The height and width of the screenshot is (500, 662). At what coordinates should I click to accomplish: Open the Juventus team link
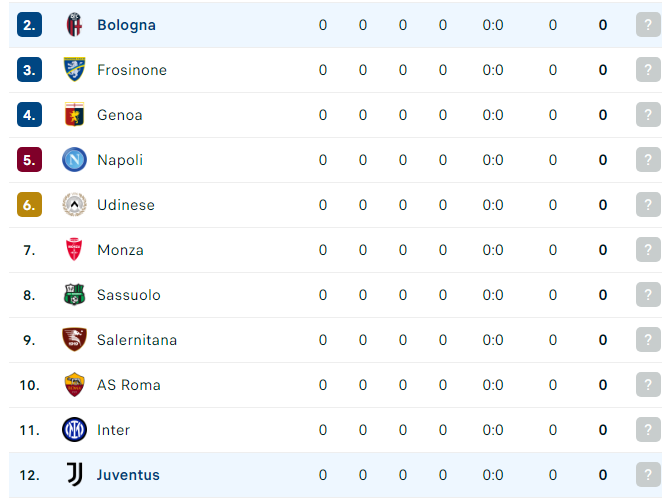[x=128, y=475]
